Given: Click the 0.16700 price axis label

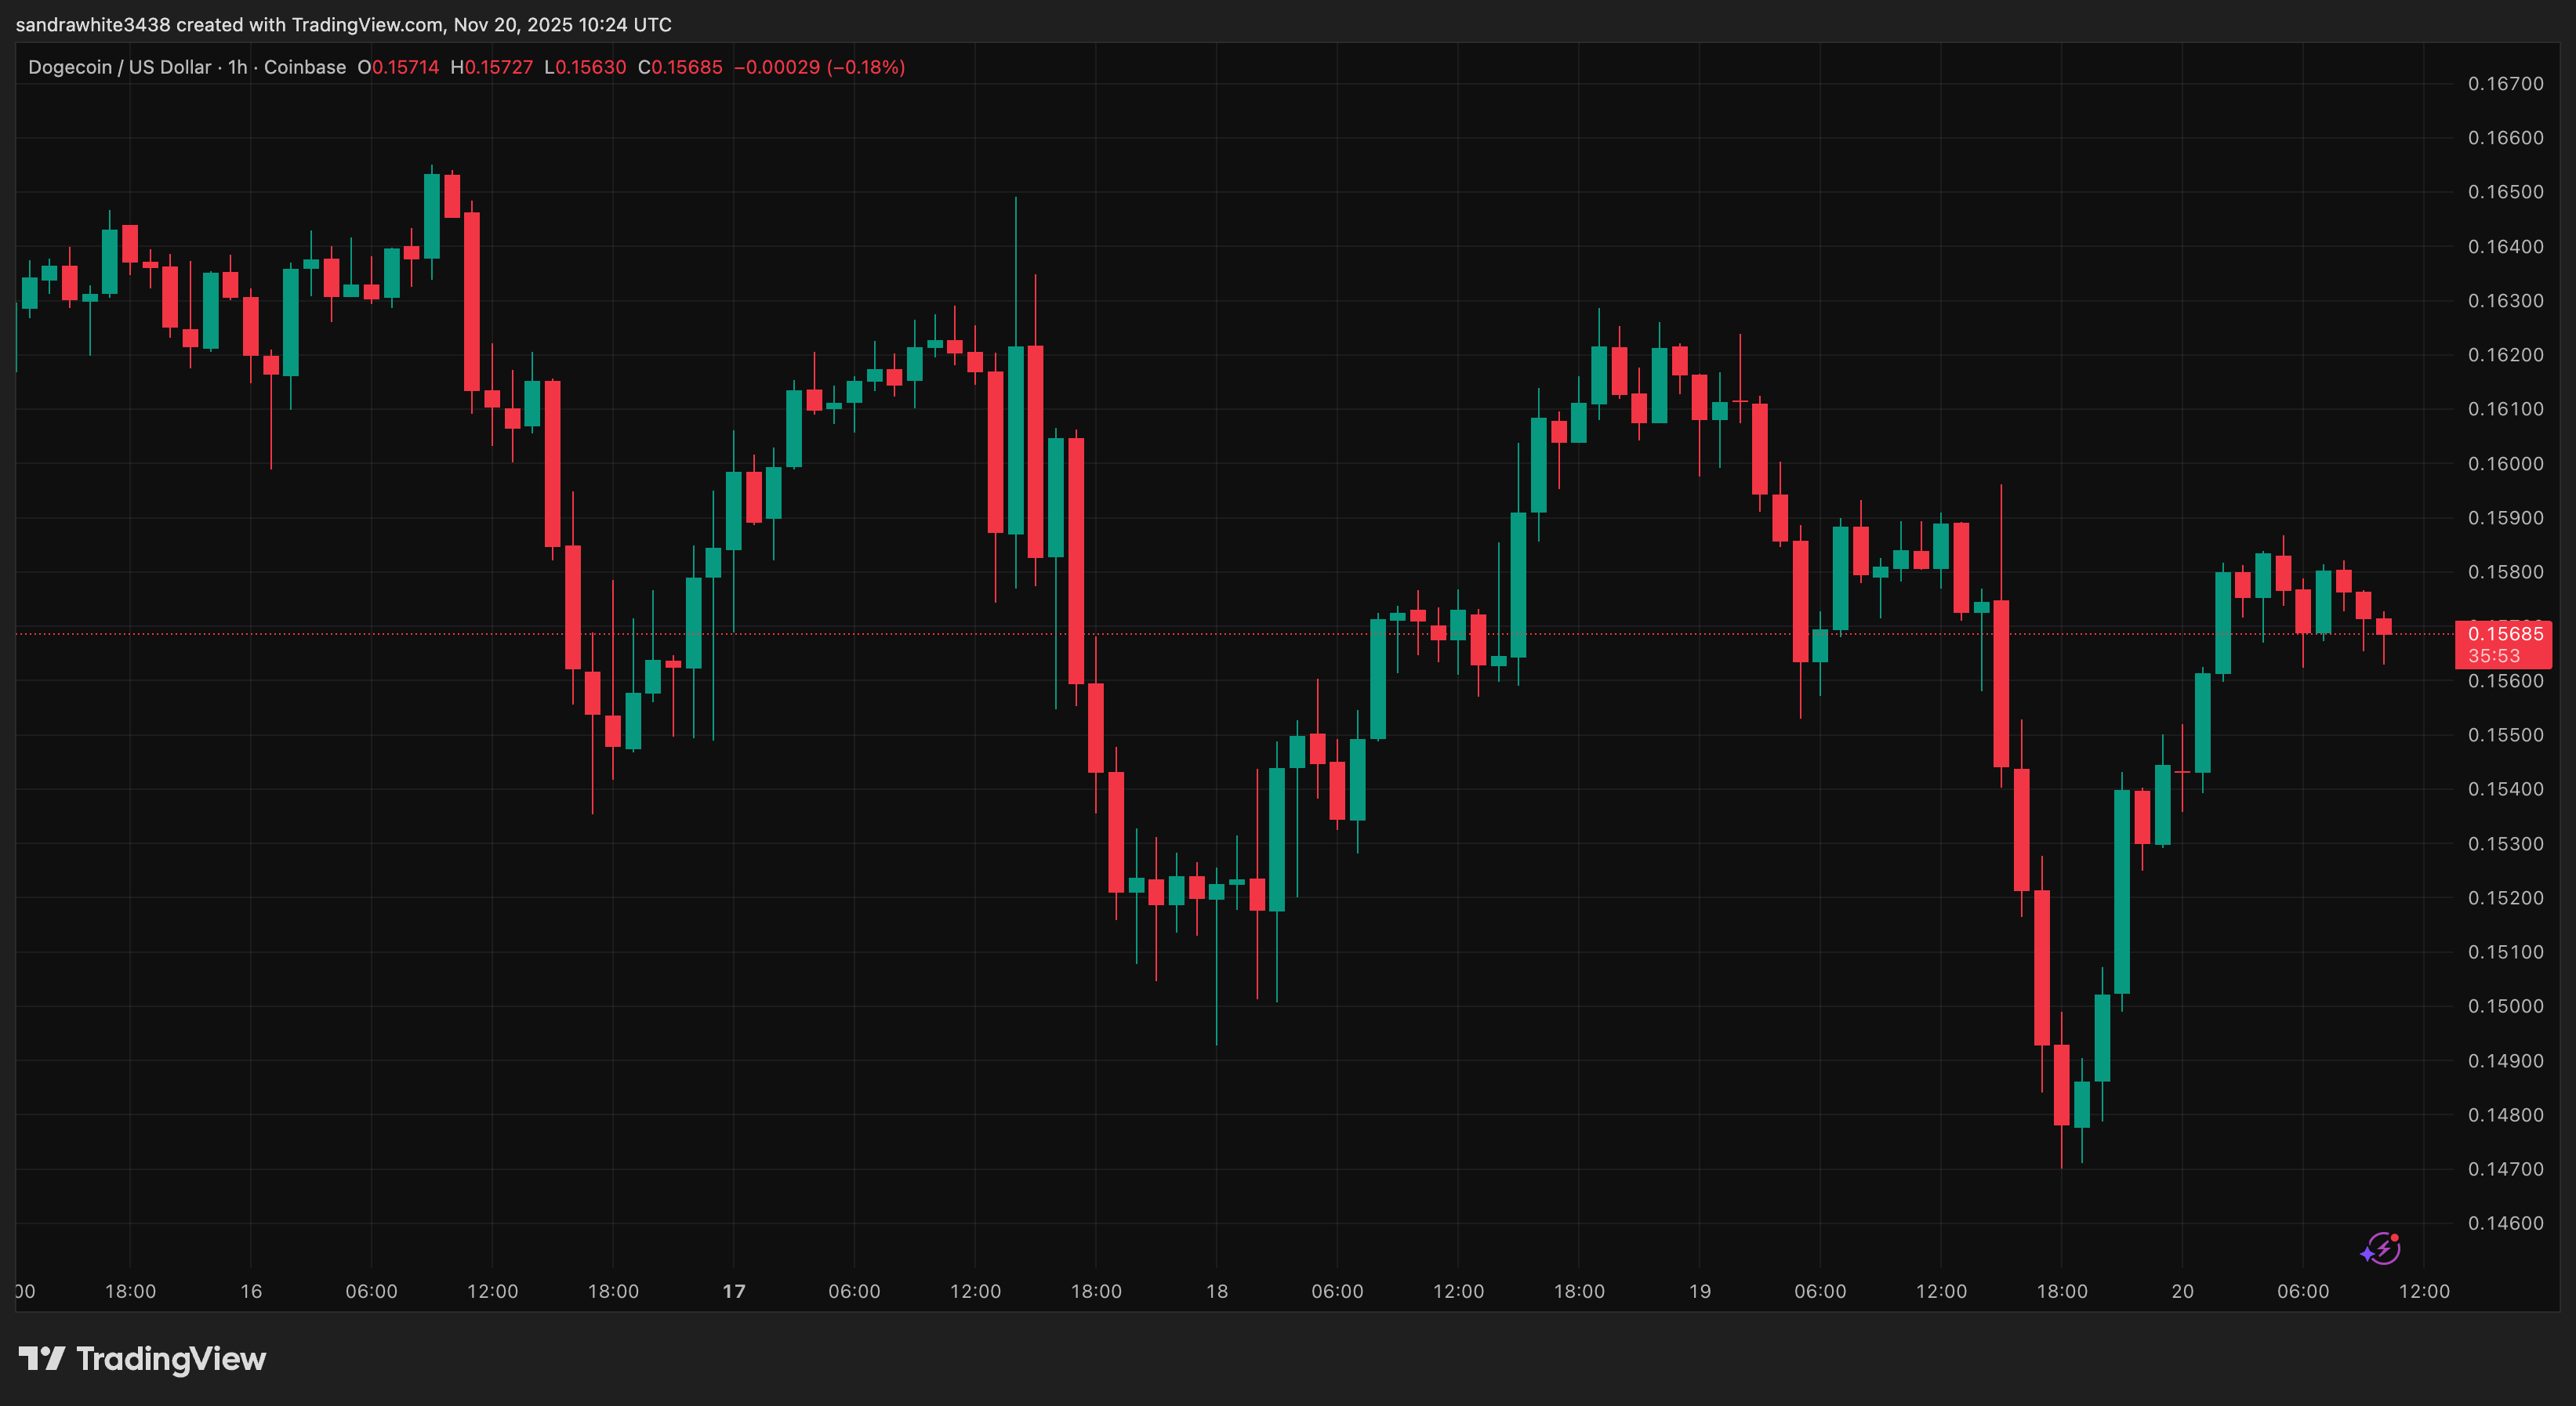Looking at the screenshot, I should (2505, 84).
